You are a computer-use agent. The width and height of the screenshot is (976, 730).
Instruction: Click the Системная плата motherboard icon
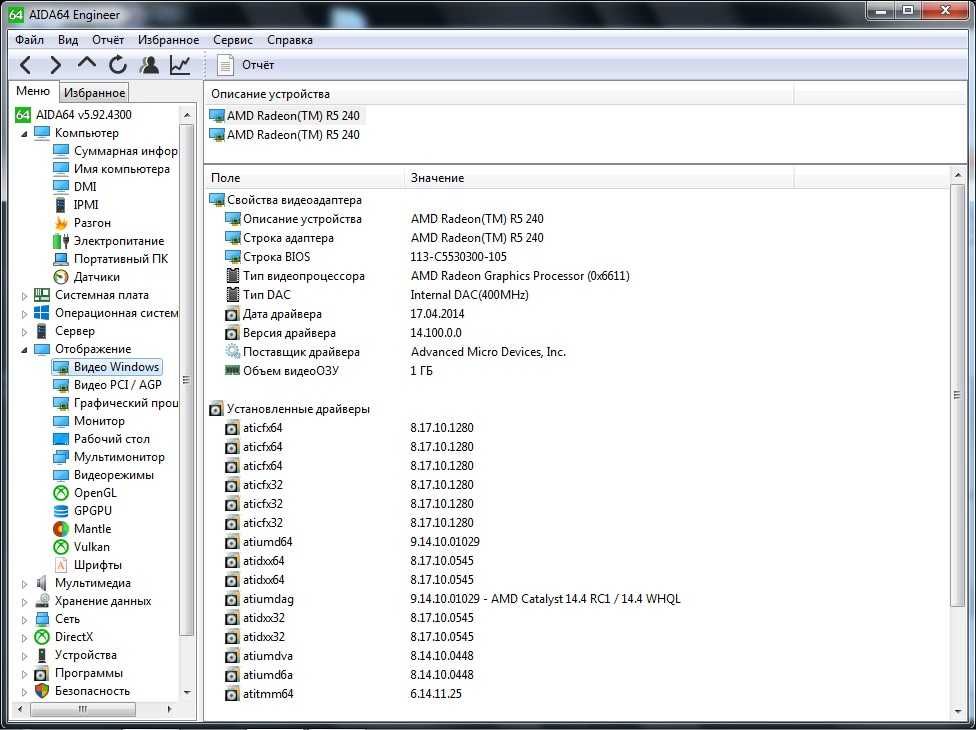42,295
